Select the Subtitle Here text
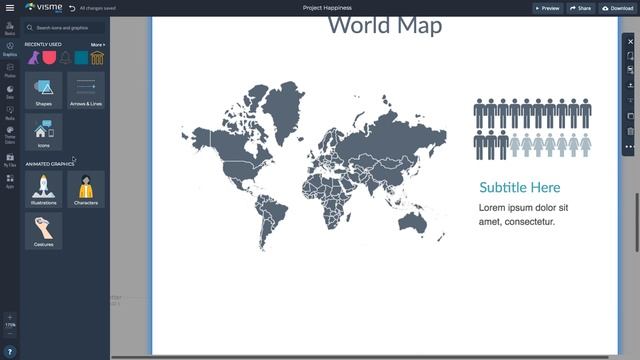The height and width of the screenshot is (360, 640). pyautogui.click(x=520, y=187)
